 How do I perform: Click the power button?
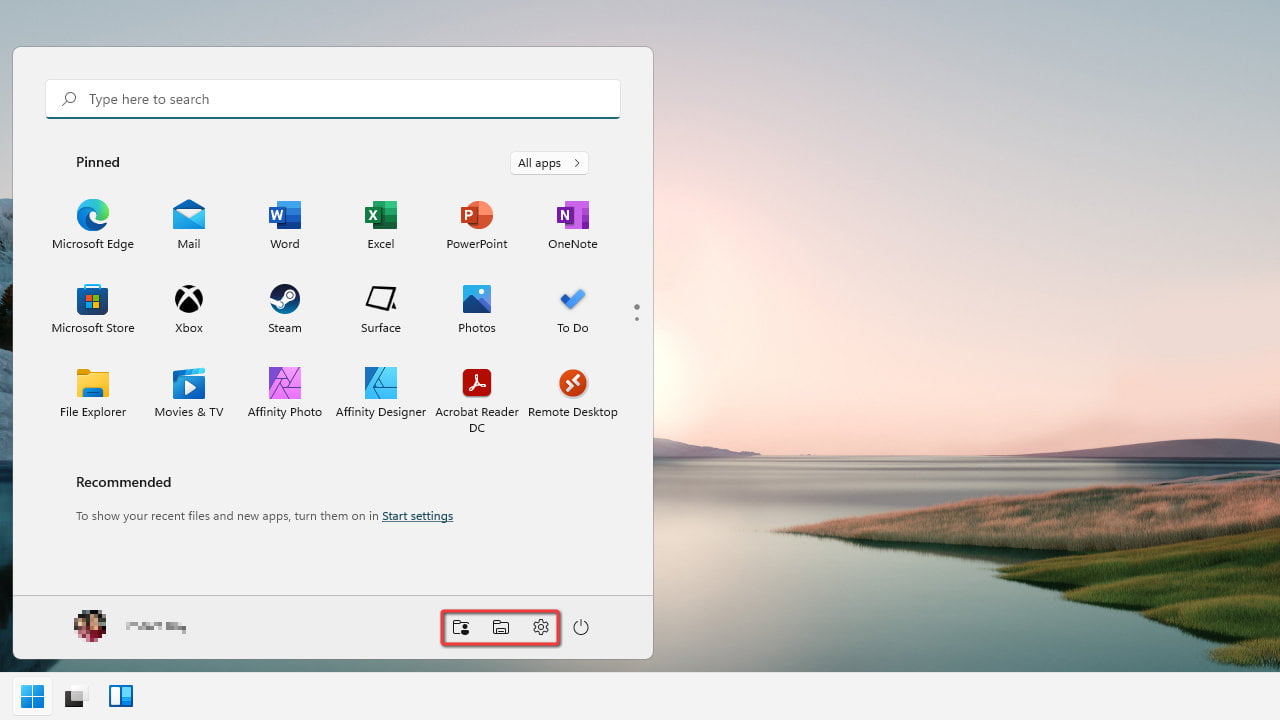[x=581, y=627]
